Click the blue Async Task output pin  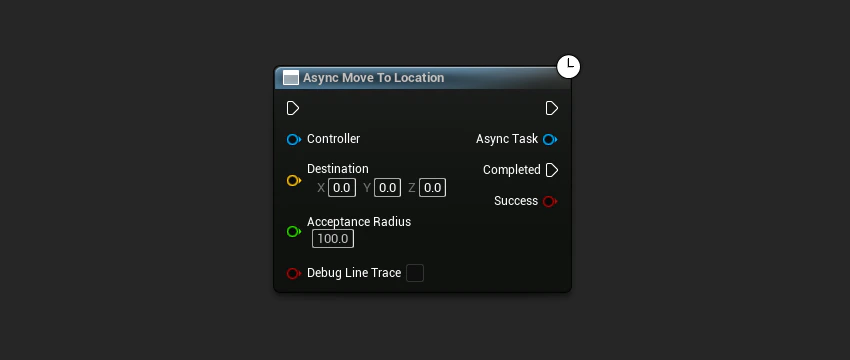[550, 140]
